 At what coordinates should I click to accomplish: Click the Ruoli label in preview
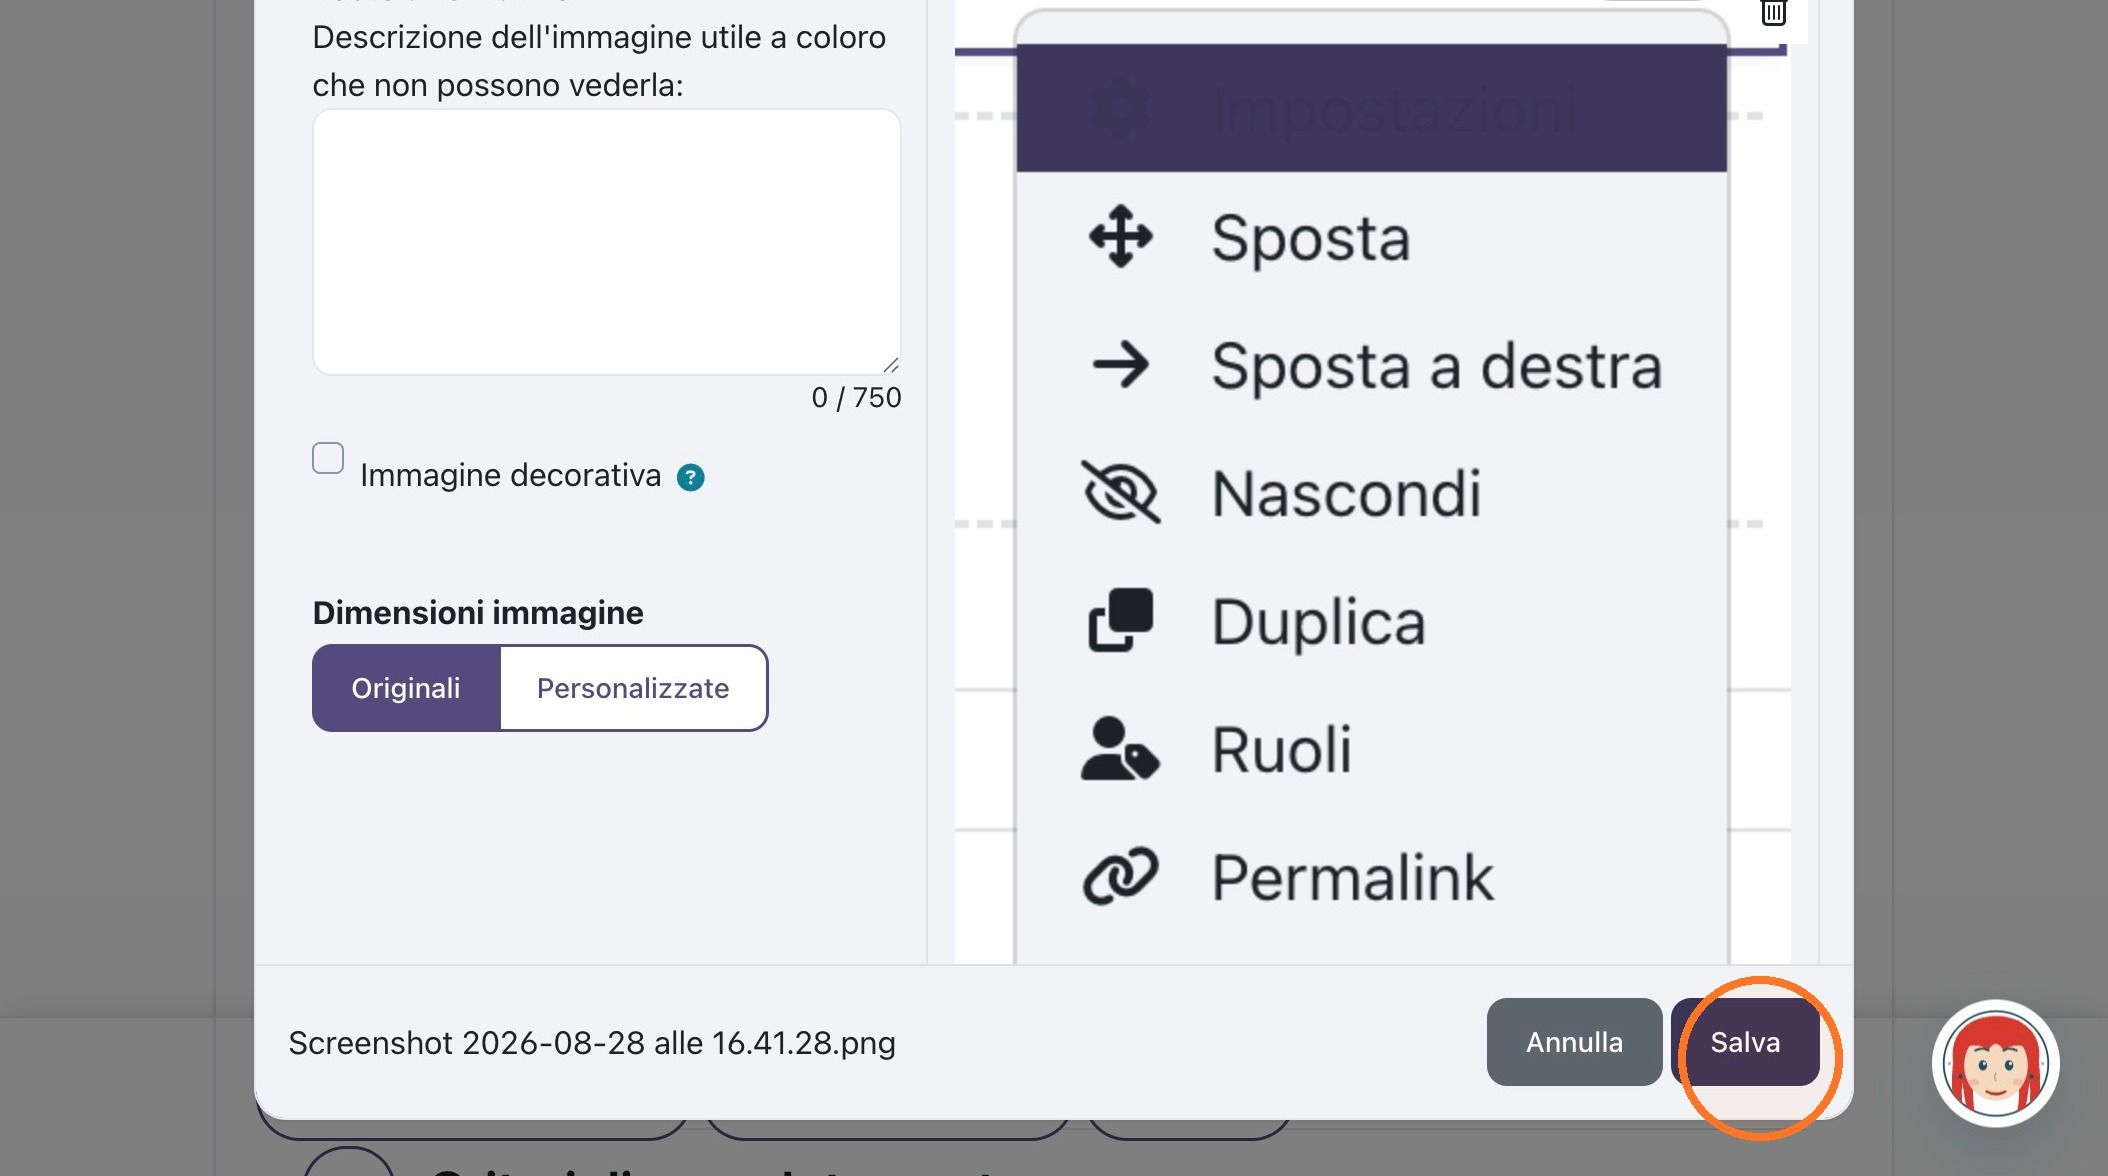click(1281, 749)
